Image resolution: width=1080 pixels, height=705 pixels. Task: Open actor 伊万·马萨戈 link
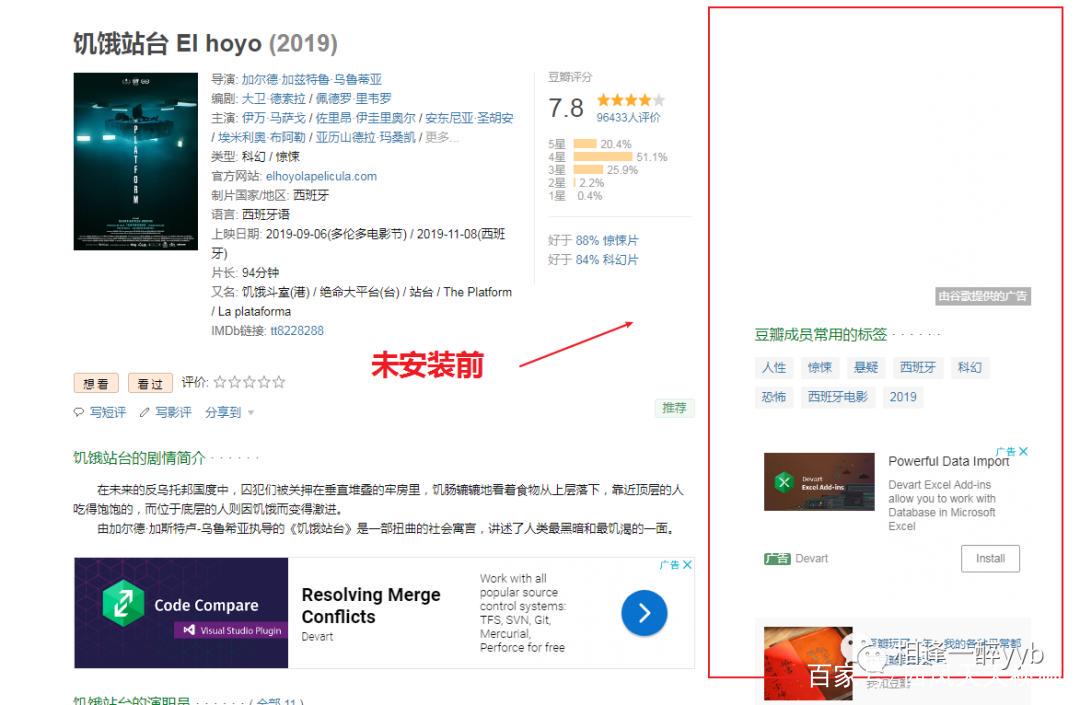tap(273, 118)
